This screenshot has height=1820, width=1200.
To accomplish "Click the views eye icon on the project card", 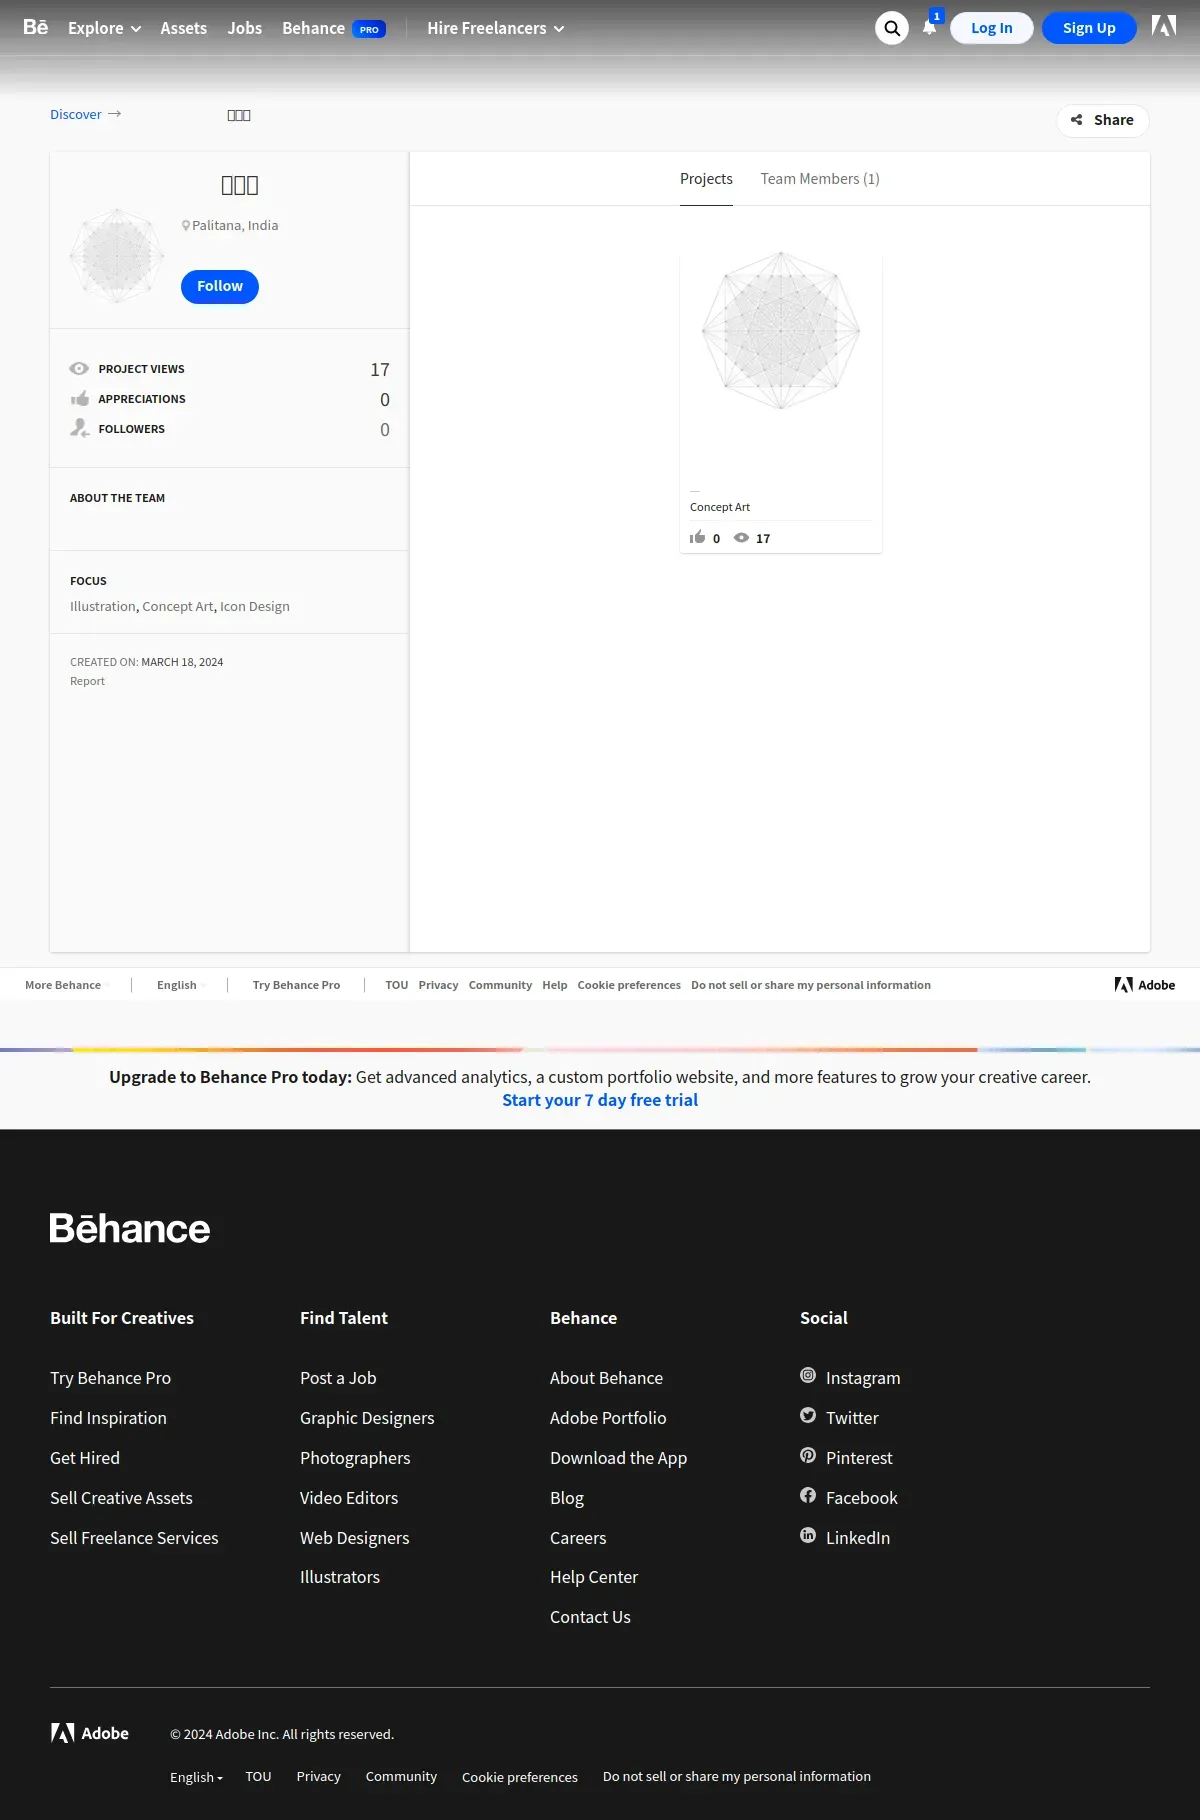I will click(x=741, y=538).
